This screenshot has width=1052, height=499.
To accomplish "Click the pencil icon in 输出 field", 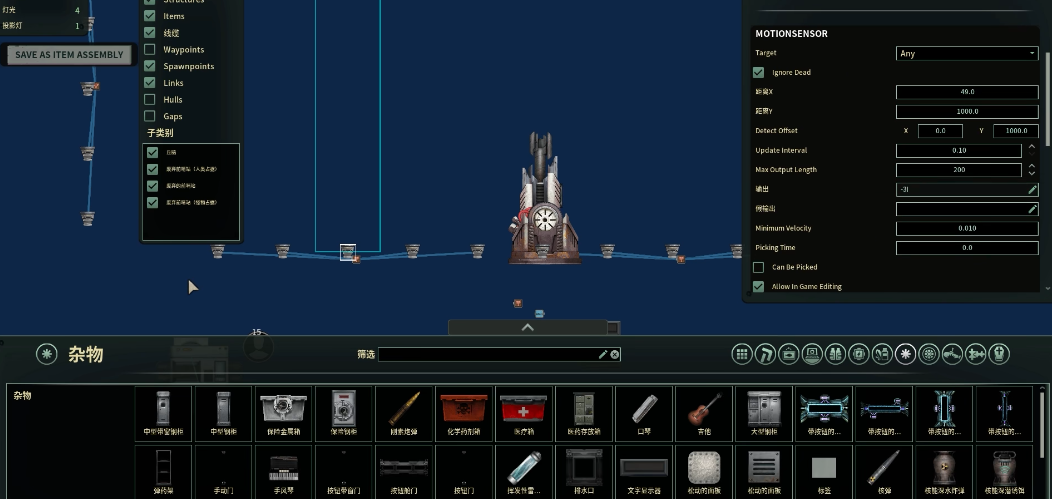I will 1033,190.
